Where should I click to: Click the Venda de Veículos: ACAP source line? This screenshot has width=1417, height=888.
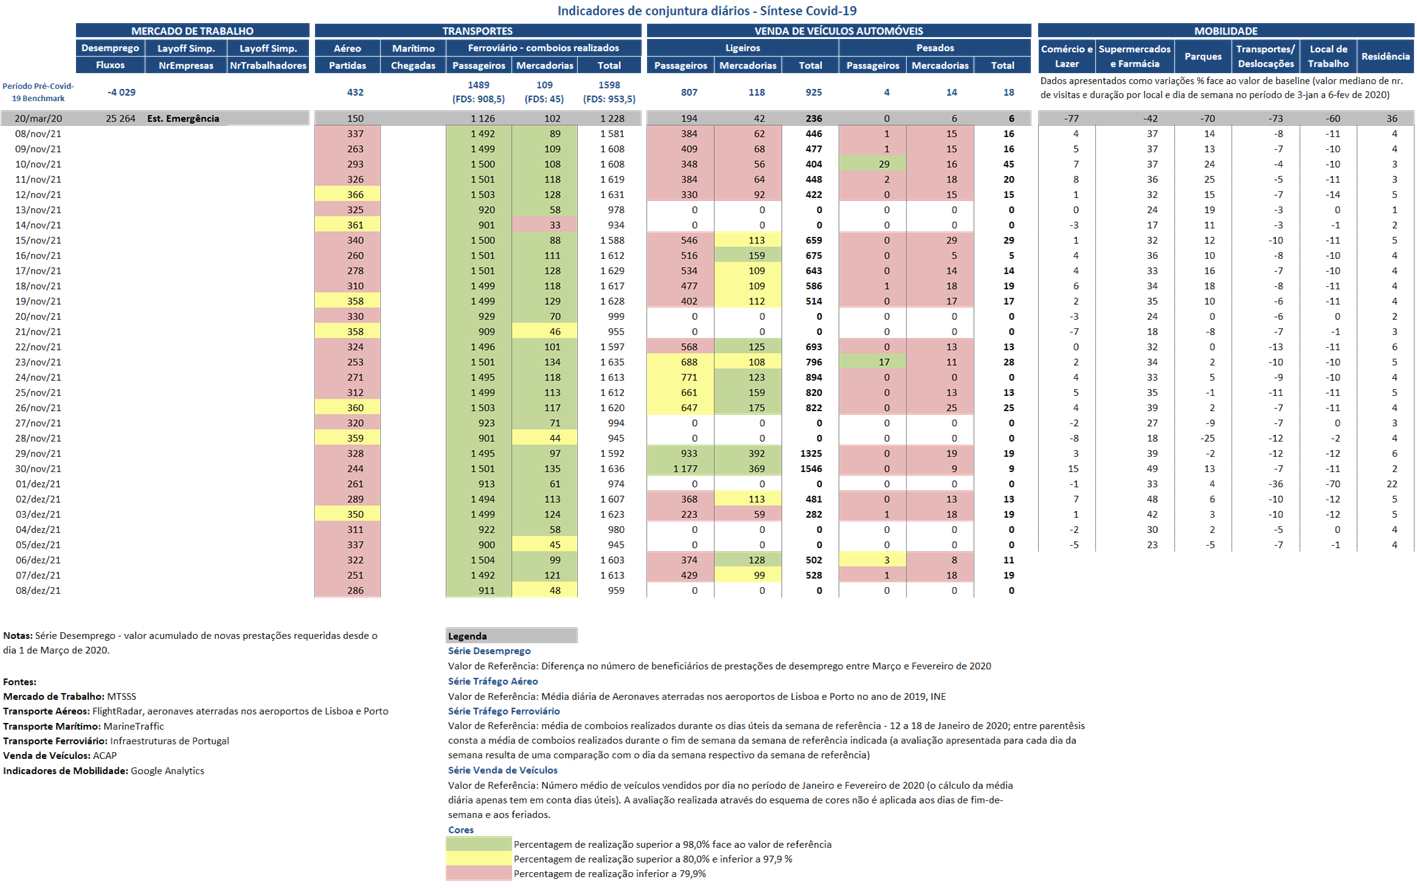click(x=60, y=756)
